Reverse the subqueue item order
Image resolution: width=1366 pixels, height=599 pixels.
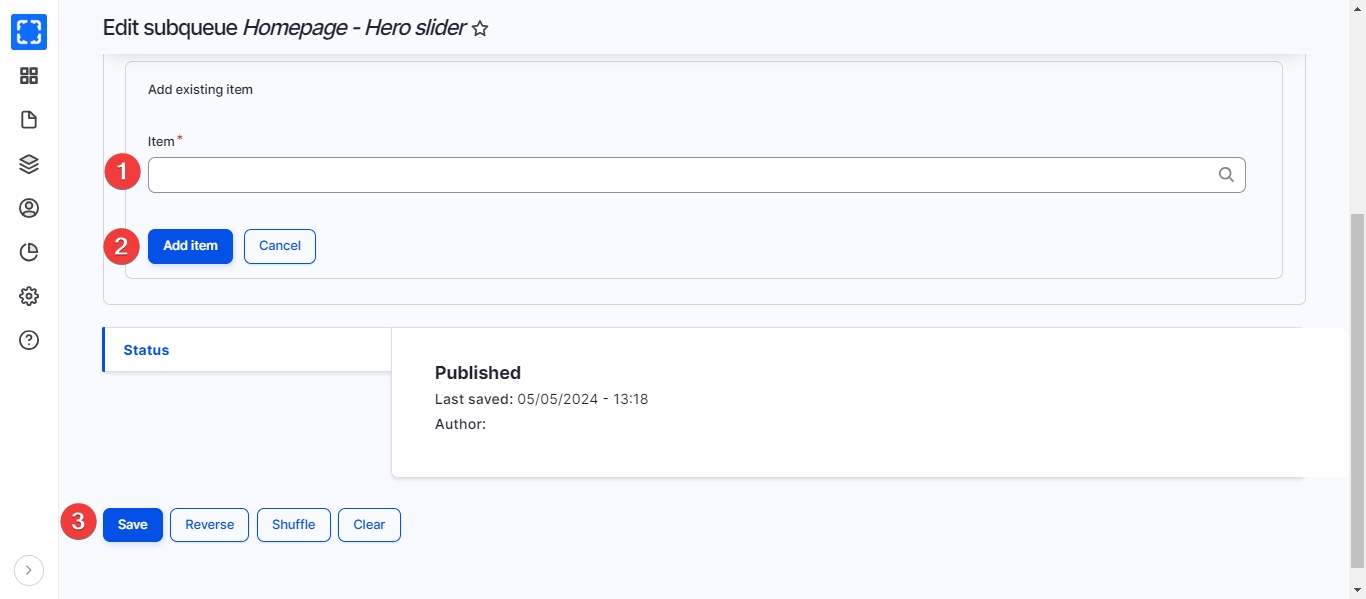209,525
